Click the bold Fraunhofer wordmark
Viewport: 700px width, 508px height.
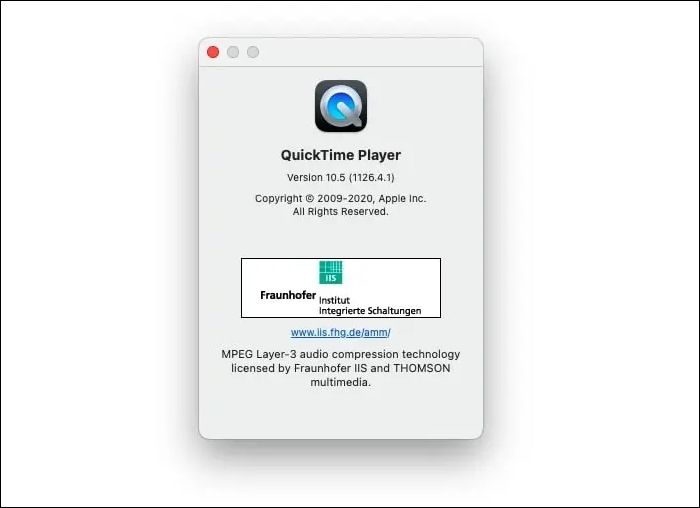(x=288, y=295)
